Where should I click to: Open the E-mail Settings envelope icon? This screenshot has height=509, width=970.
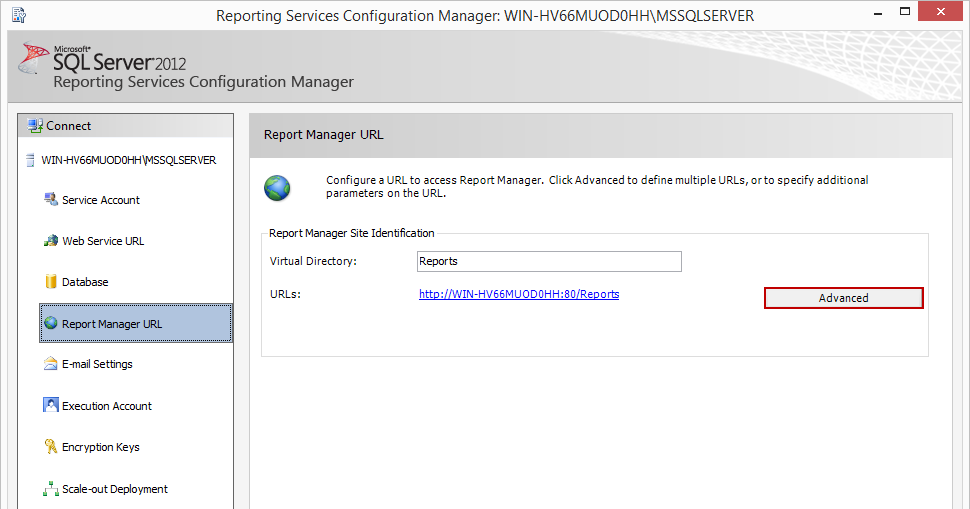click(51, 364)
